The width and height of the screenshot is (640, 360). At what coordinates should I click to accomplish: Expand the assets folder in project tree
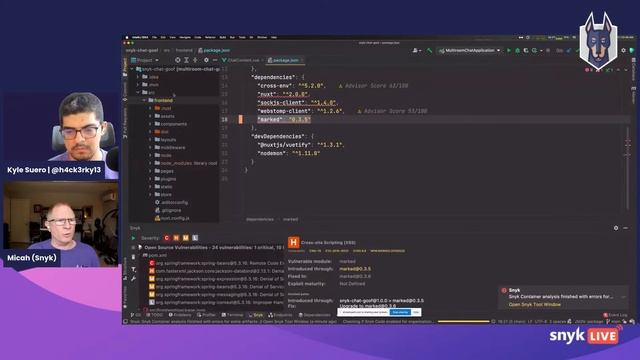(150, 116)
